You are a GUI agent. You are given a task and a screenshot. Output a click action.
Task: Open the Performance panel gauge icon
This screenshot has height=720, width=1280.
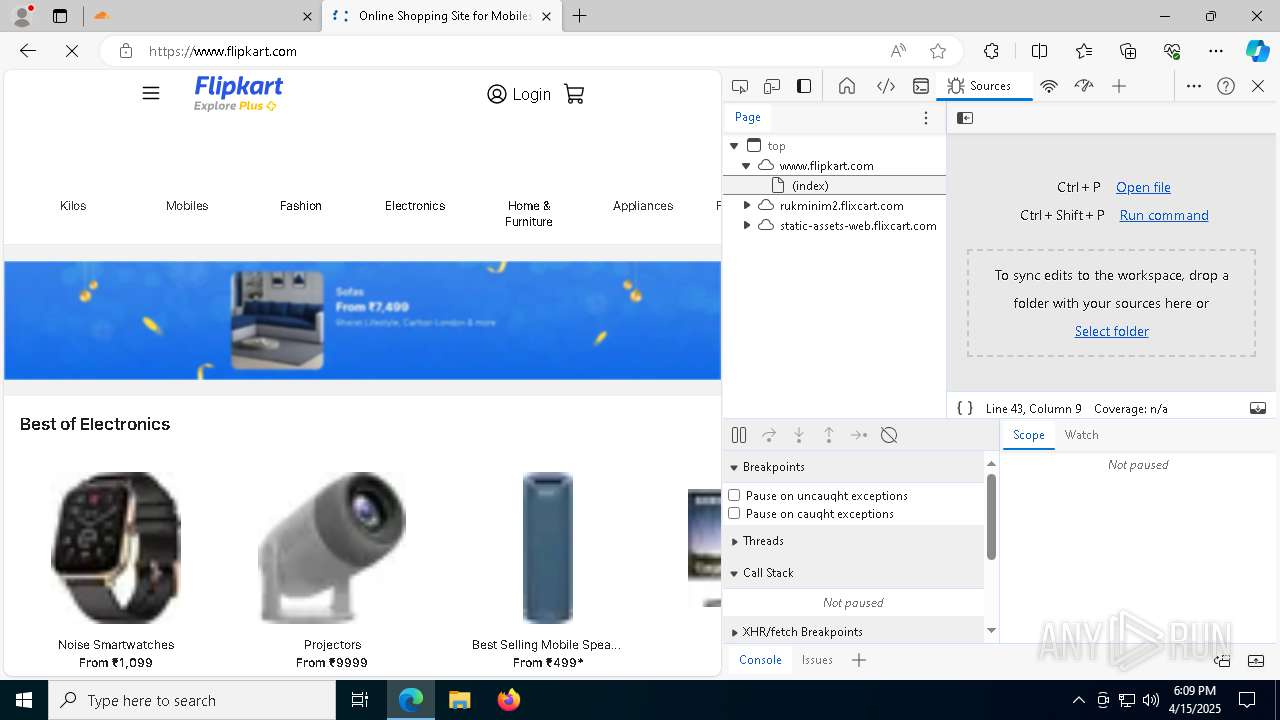tap(1084, 86)
